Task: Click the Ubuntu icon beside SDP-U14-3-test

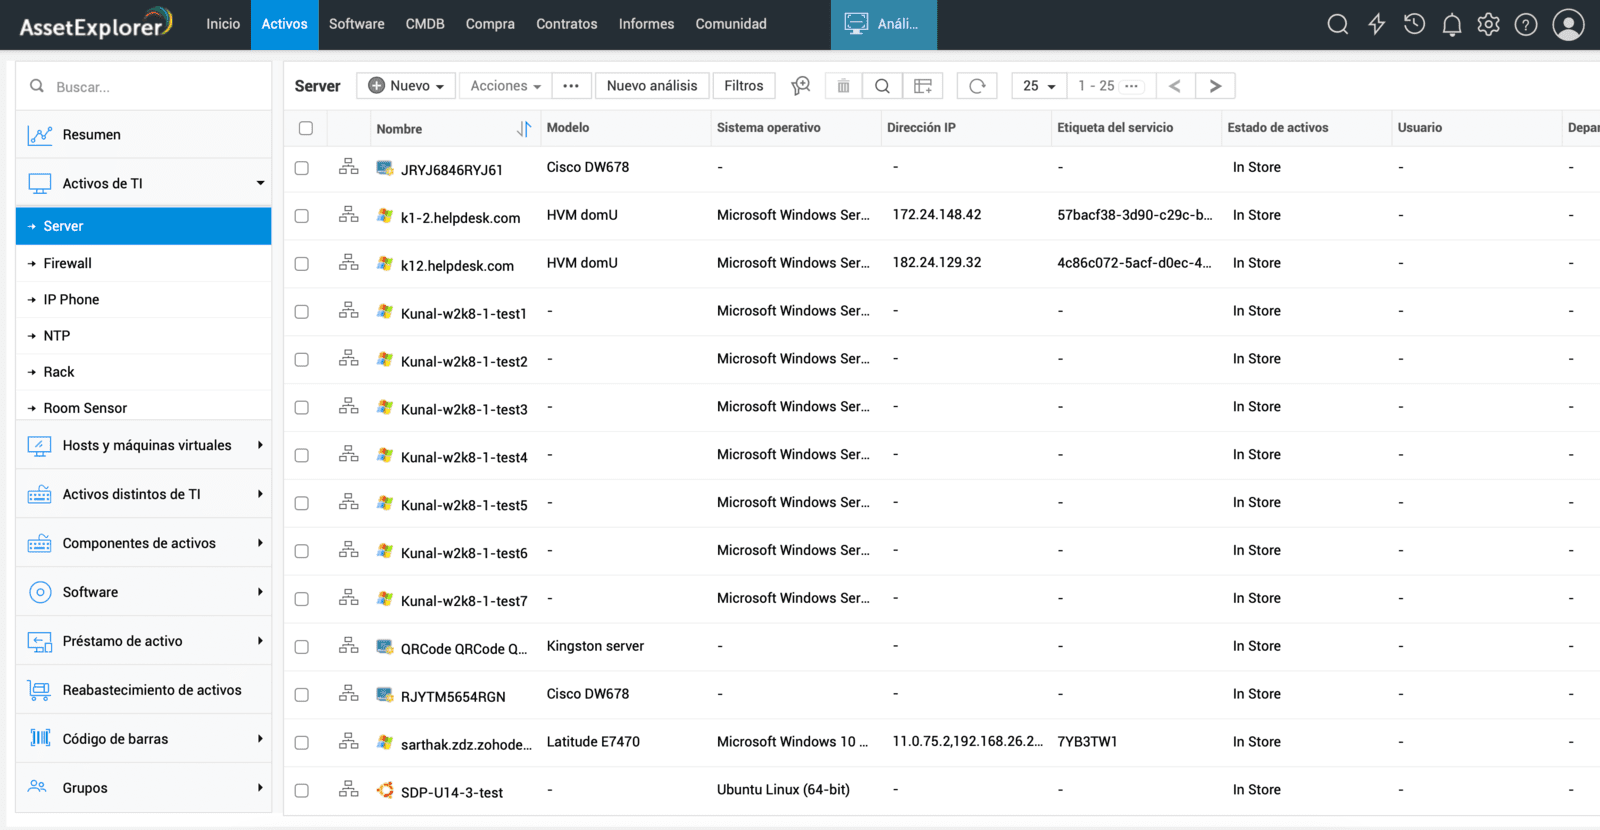Action: click(385, 790)
